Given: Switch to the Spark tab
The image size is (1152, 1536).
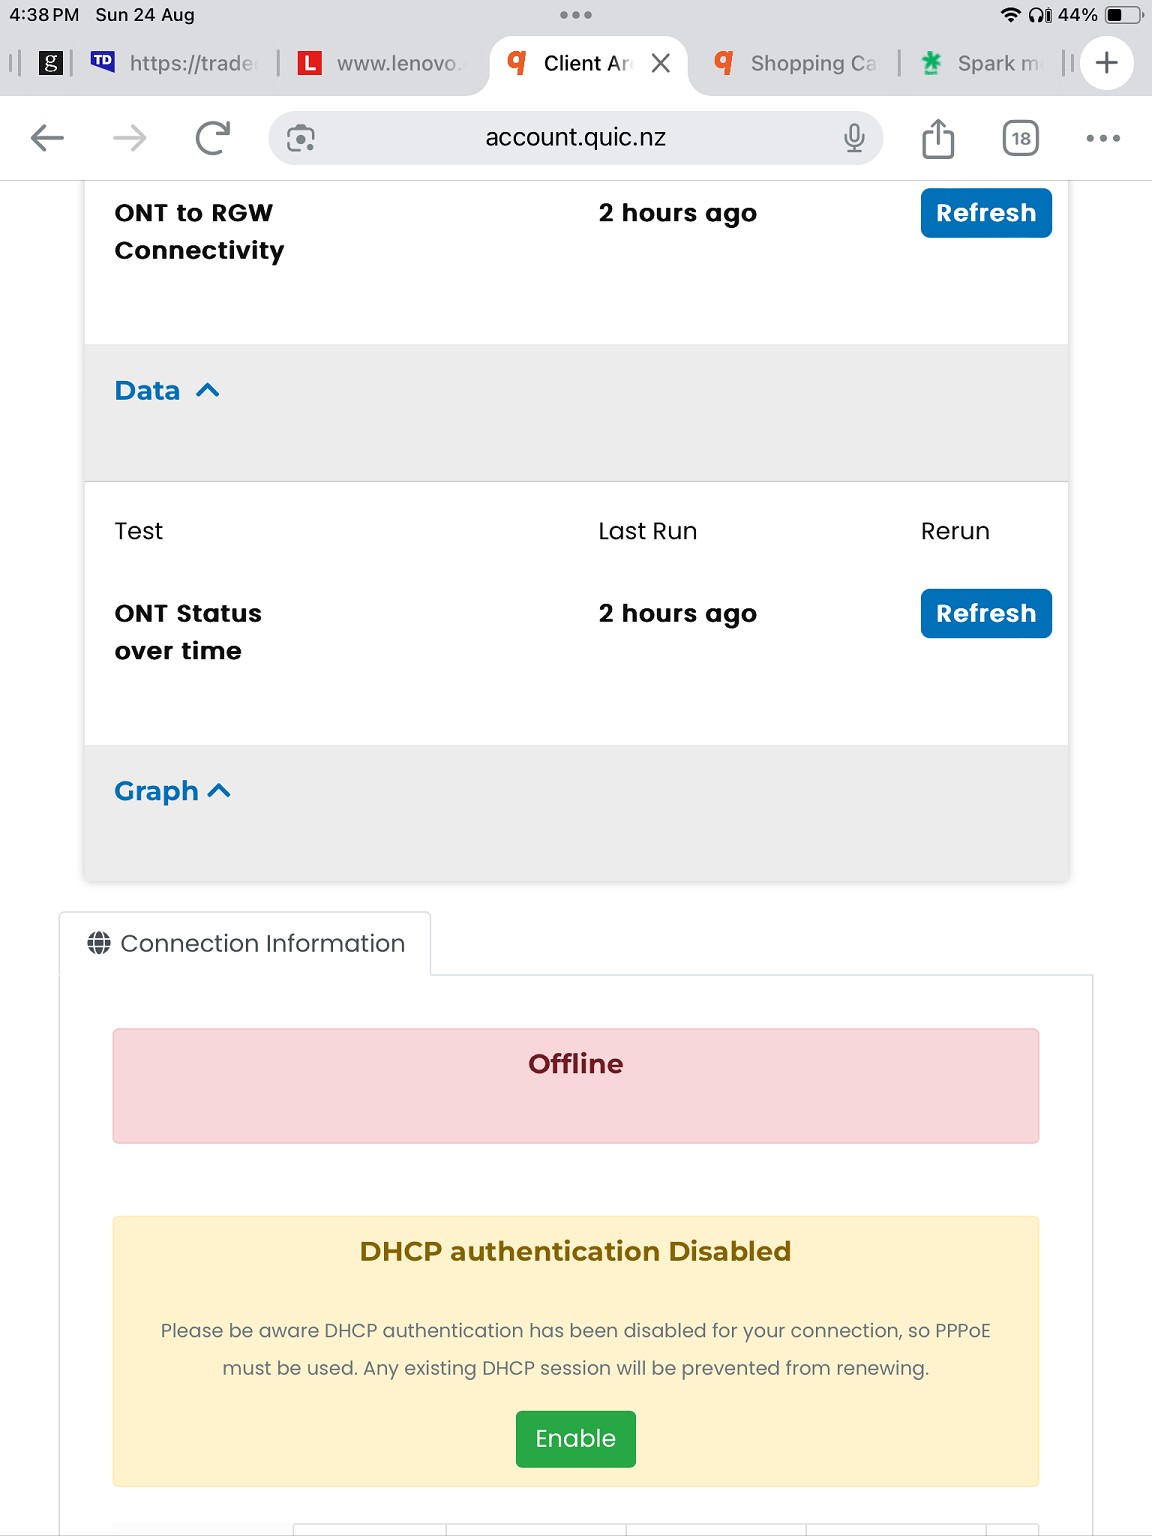Looking at the screenshot, I should 985,63.
